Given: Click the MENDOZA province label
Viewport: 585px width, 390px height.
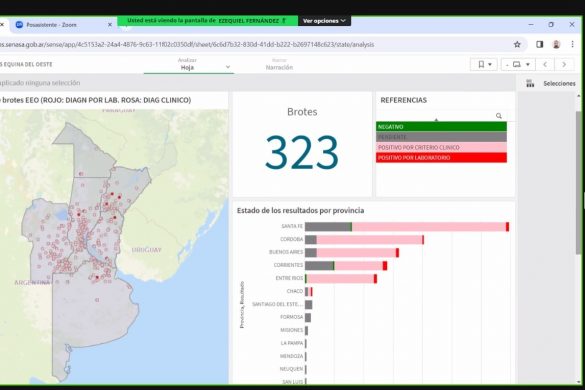Looking at the screenshot, I should pyautogui.click(x=292, y=356).
